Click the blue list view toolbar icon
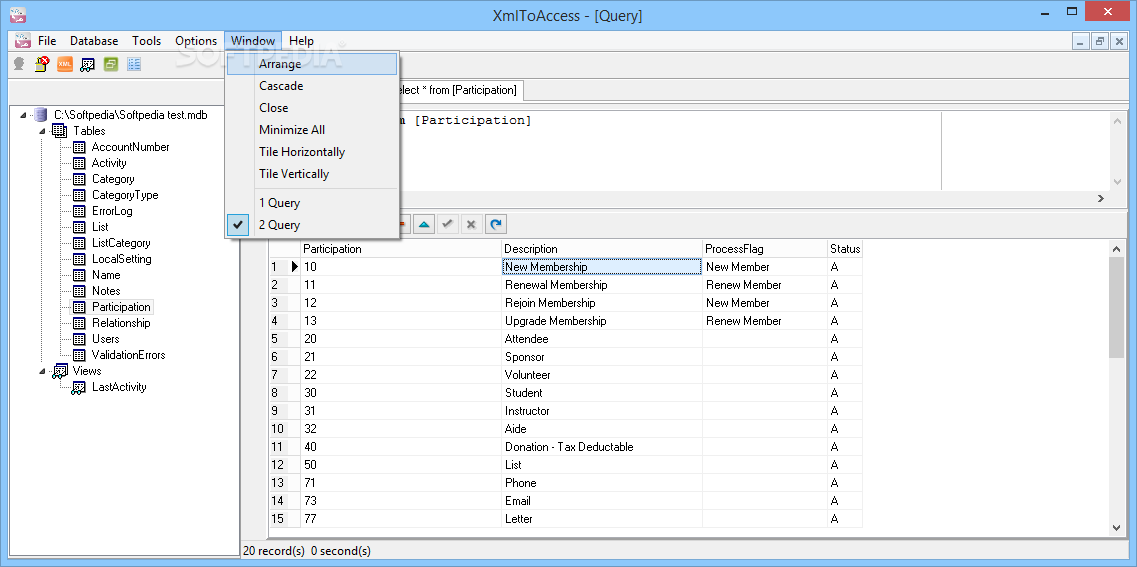The height and width of the screenshot is (567, 1137). pyautogui.click(x=133, y=65)
